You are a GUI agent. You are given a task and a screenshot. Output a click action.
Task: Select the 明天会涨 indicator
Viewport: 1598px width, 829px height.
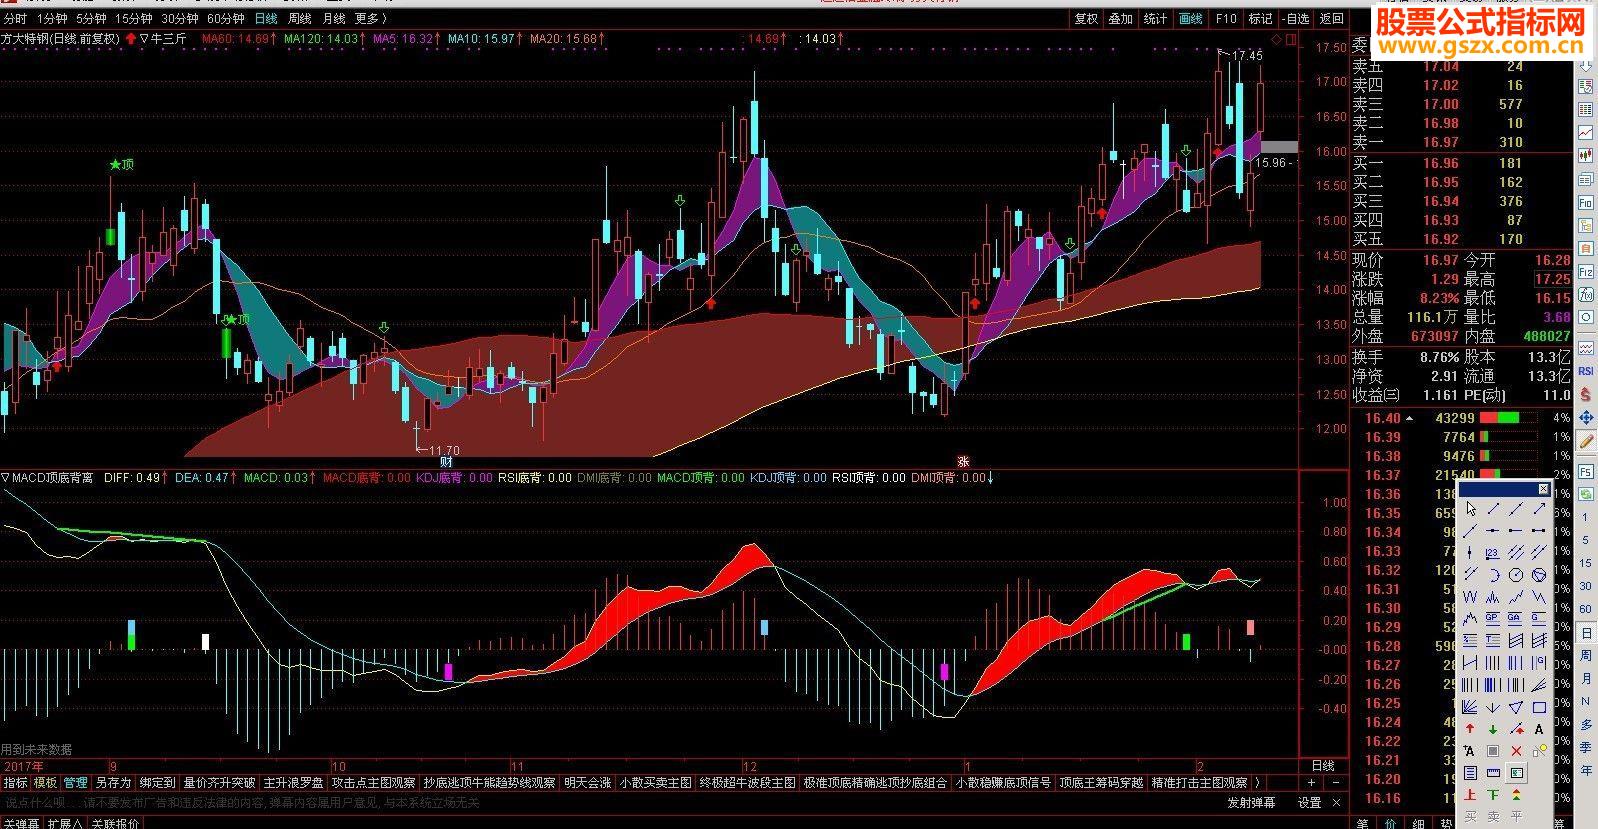pyautogui.click(x=587, y=782)
